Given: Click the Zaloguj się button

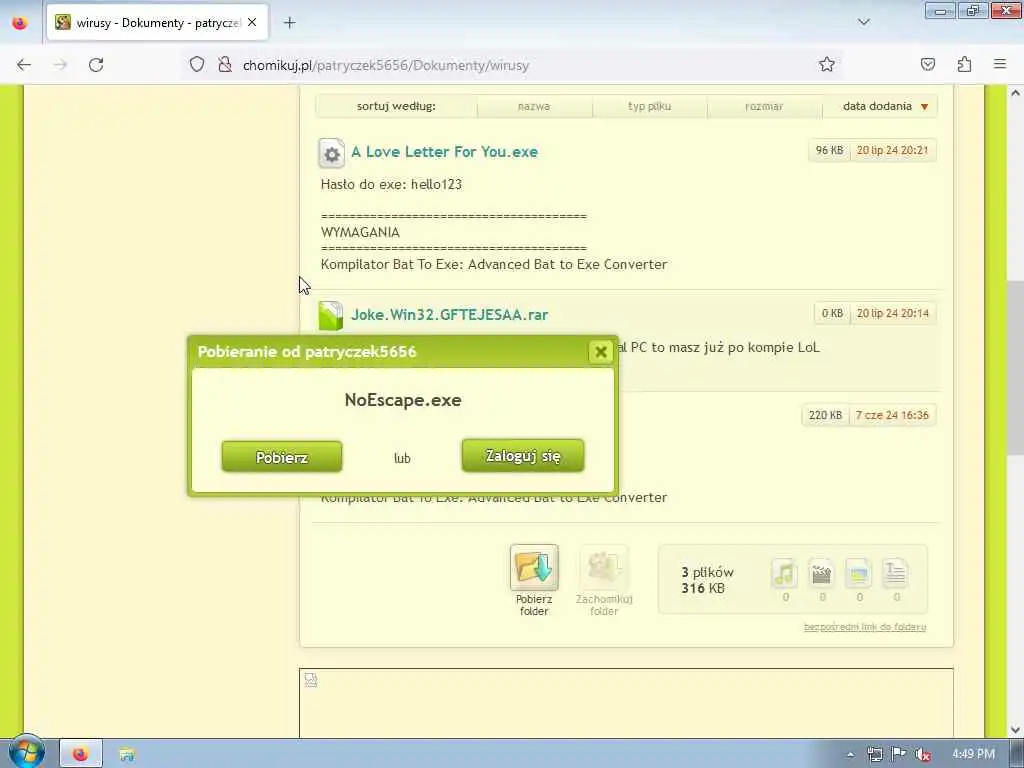Looking at the screenshot, I should [x=522, y=456].
